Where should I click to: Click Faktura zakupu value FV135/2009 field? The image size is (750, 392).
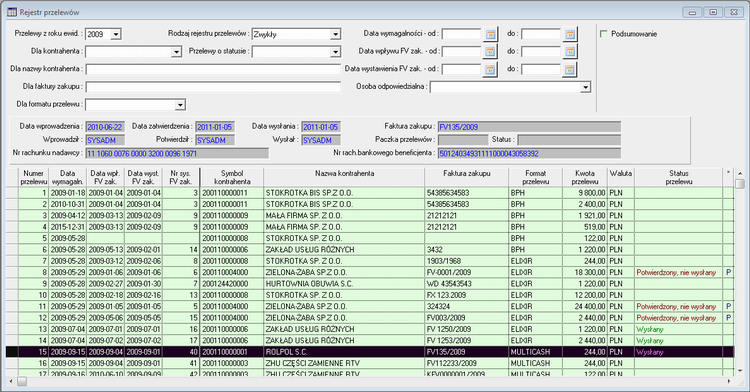[529, 127]
